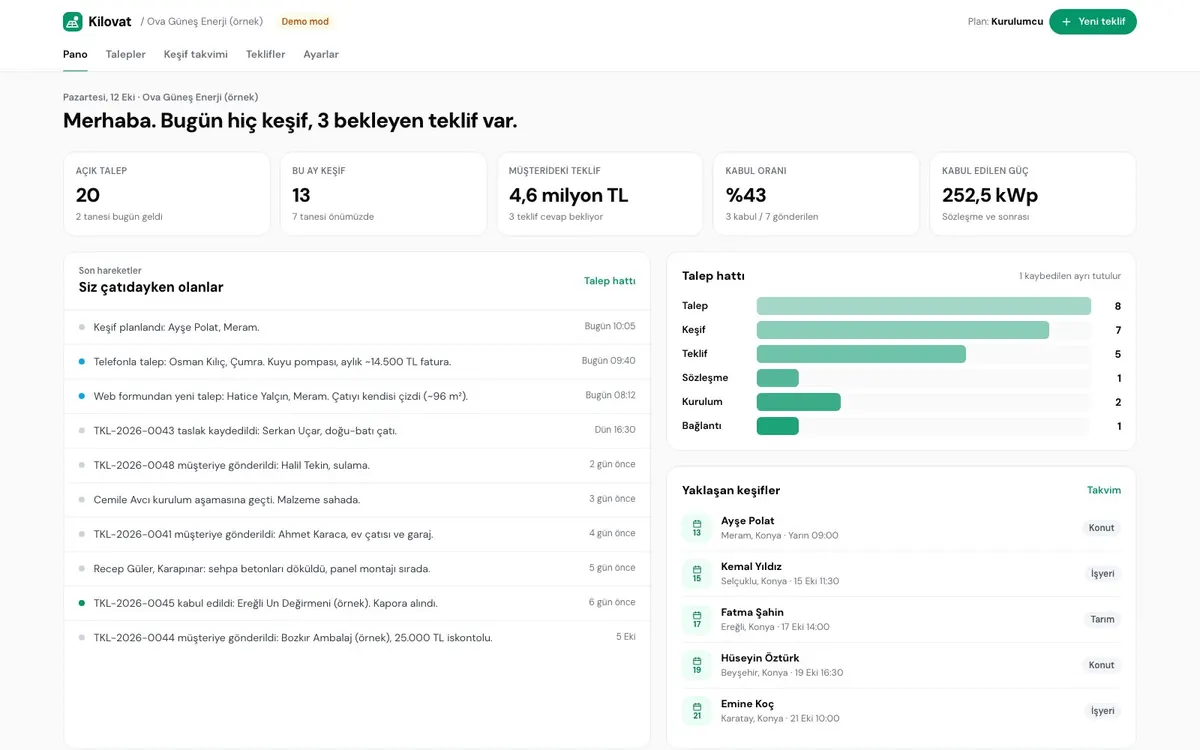Viewport: 1200px width, 750px height.
Task: Click the calendar icon numbered 13 beside Ayşe Polat
Action: (697, 528)
